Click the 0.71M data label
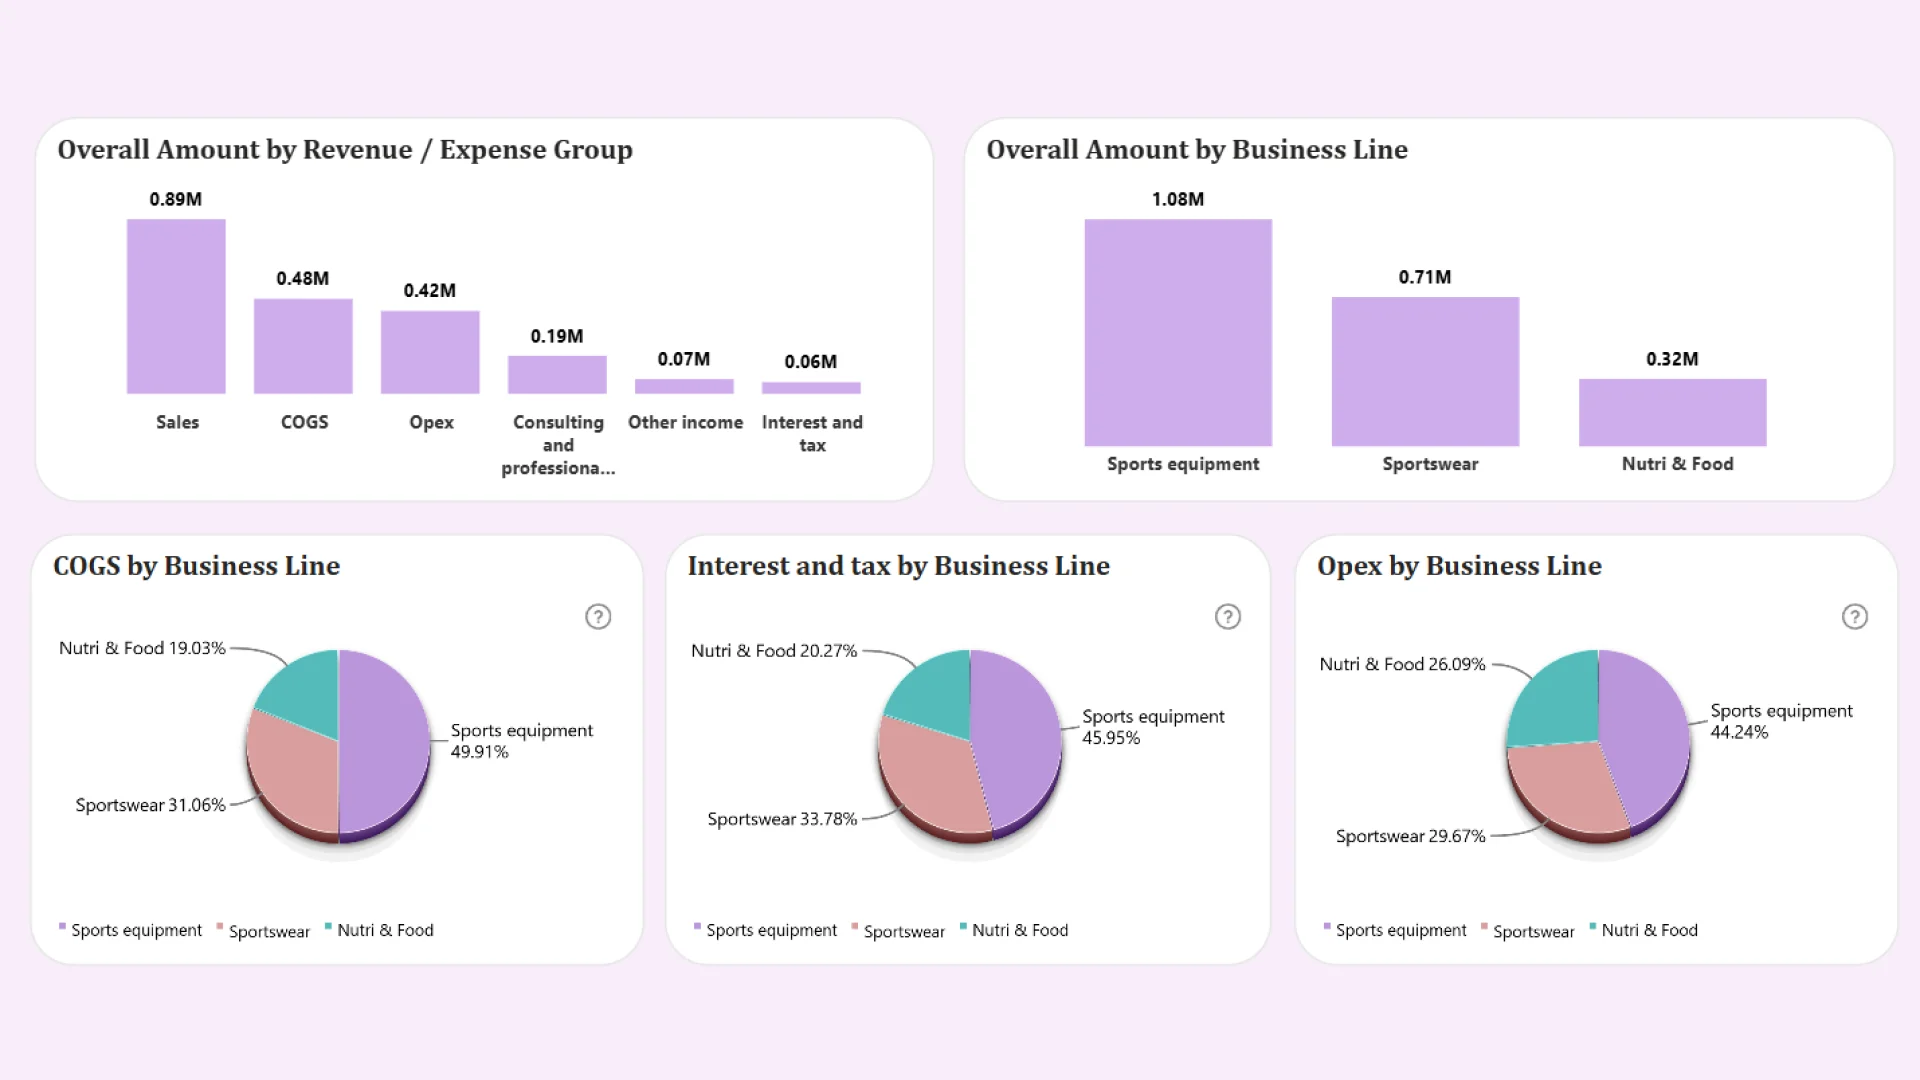Image resolution: width=1920 pixels, height=1080 pixels. 1425,277
